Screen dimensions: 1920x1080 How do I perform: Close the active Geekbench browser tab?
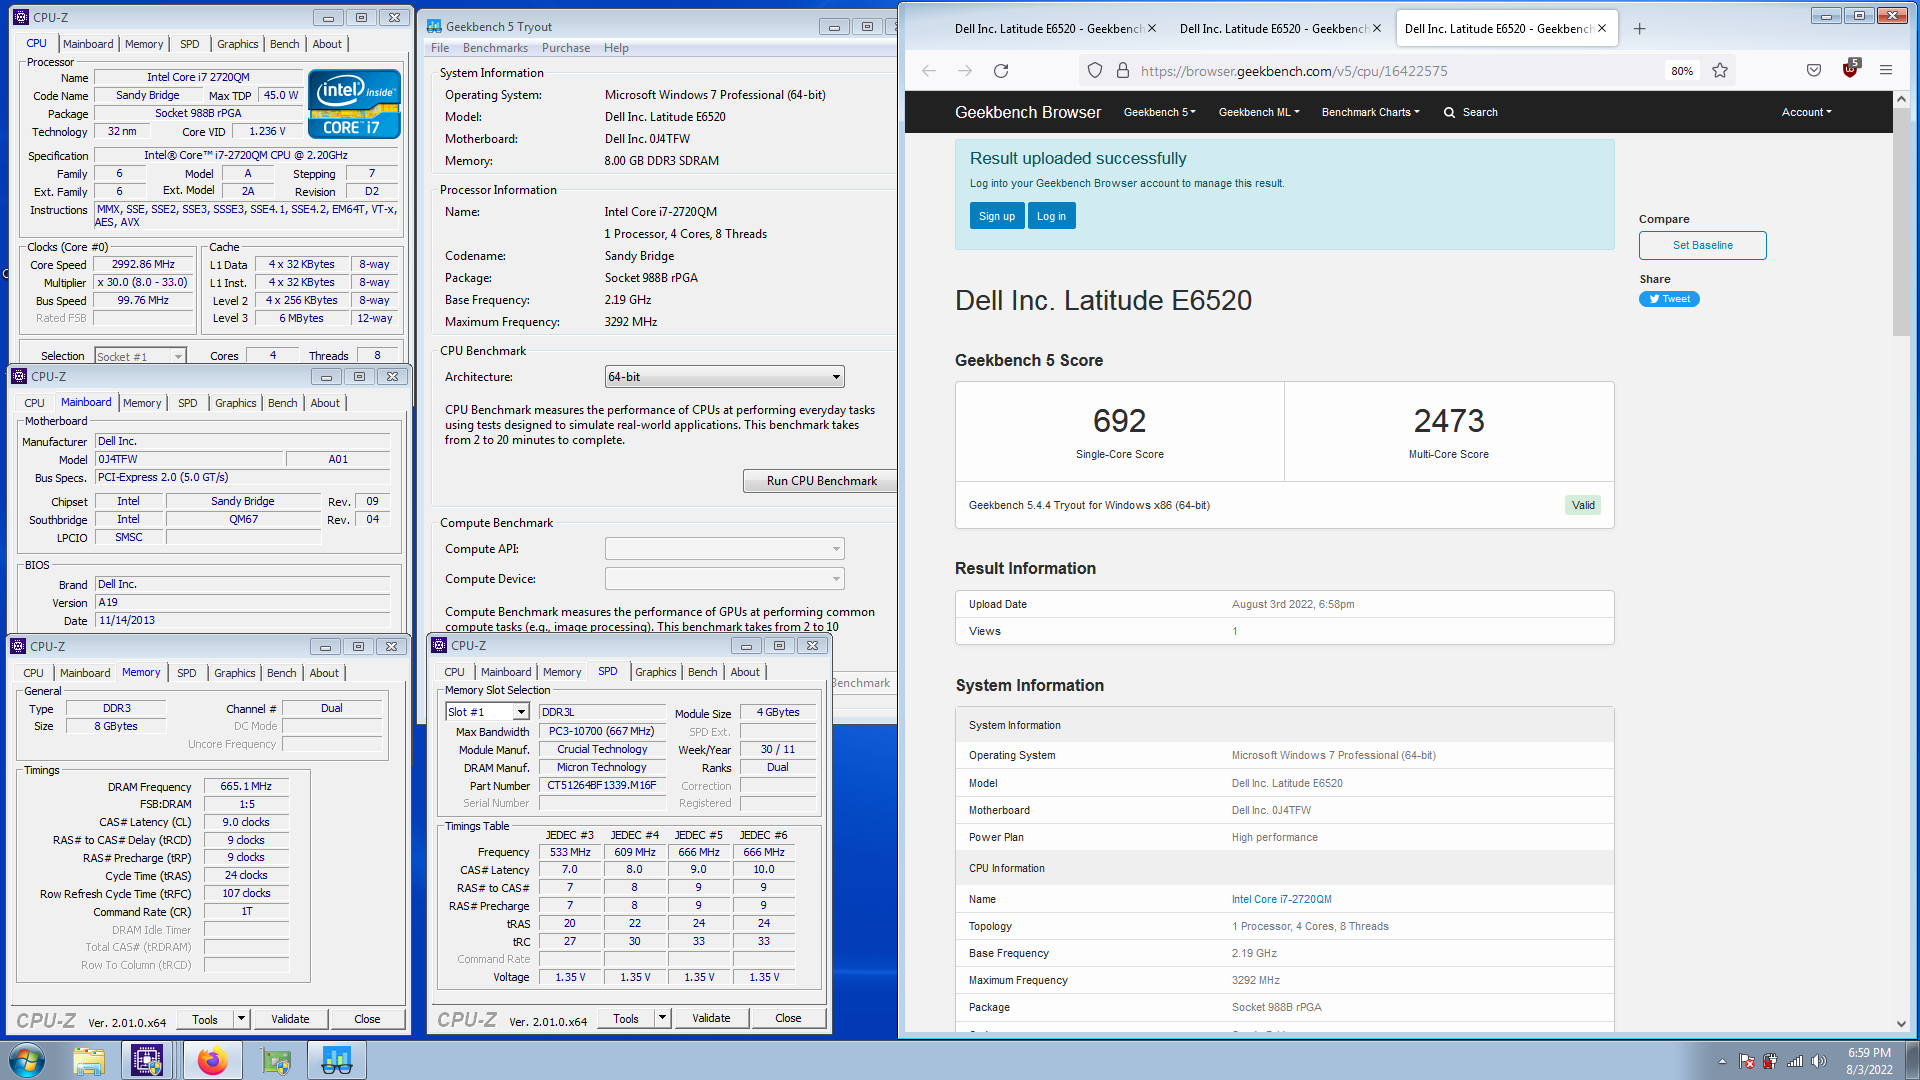click(1602, 29)
